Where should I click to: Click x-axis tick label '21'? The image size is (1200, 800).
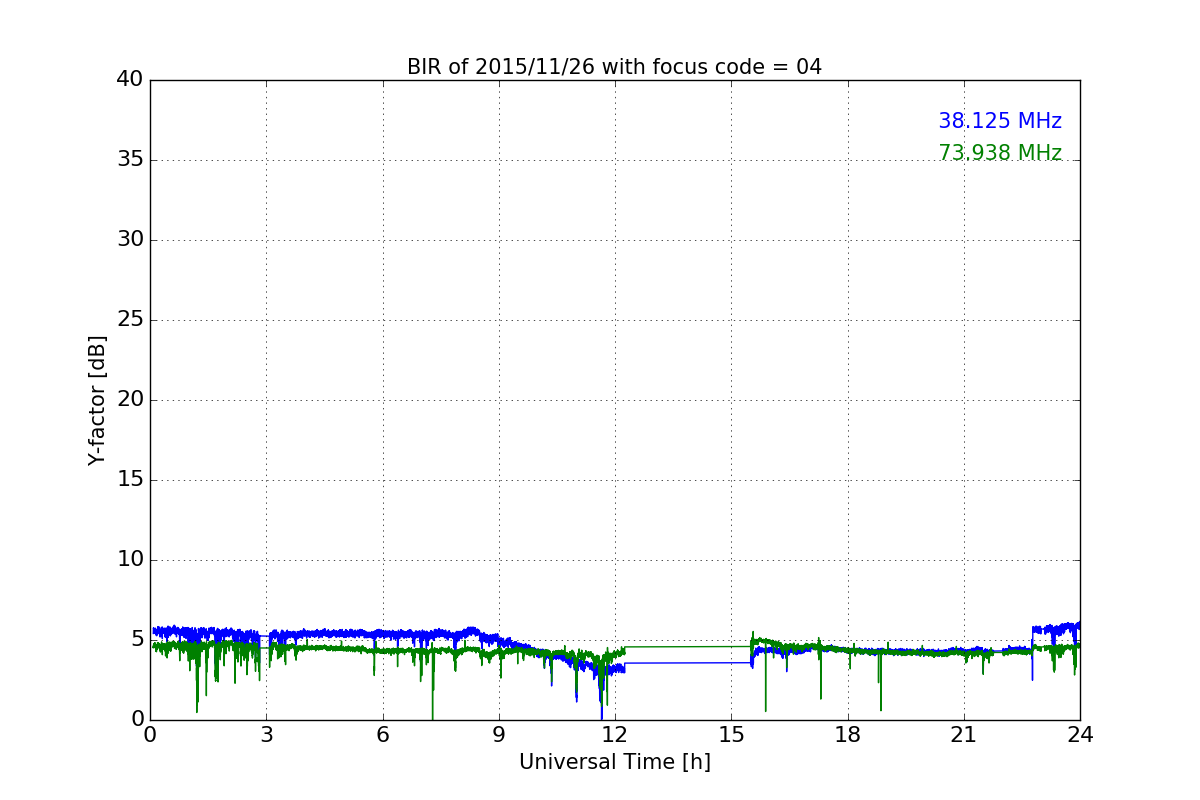964,735
